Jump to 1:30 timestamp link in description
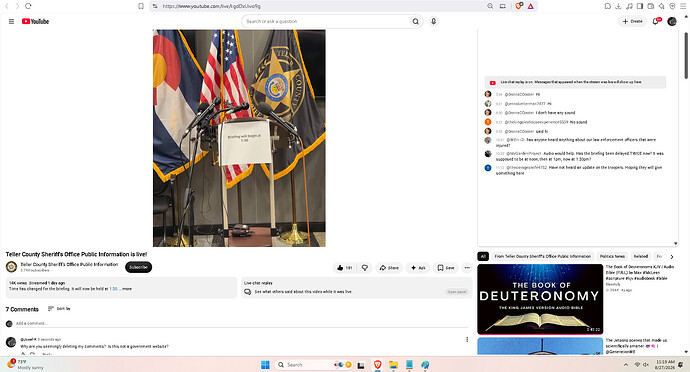690x372 pixels. [113, 289]
